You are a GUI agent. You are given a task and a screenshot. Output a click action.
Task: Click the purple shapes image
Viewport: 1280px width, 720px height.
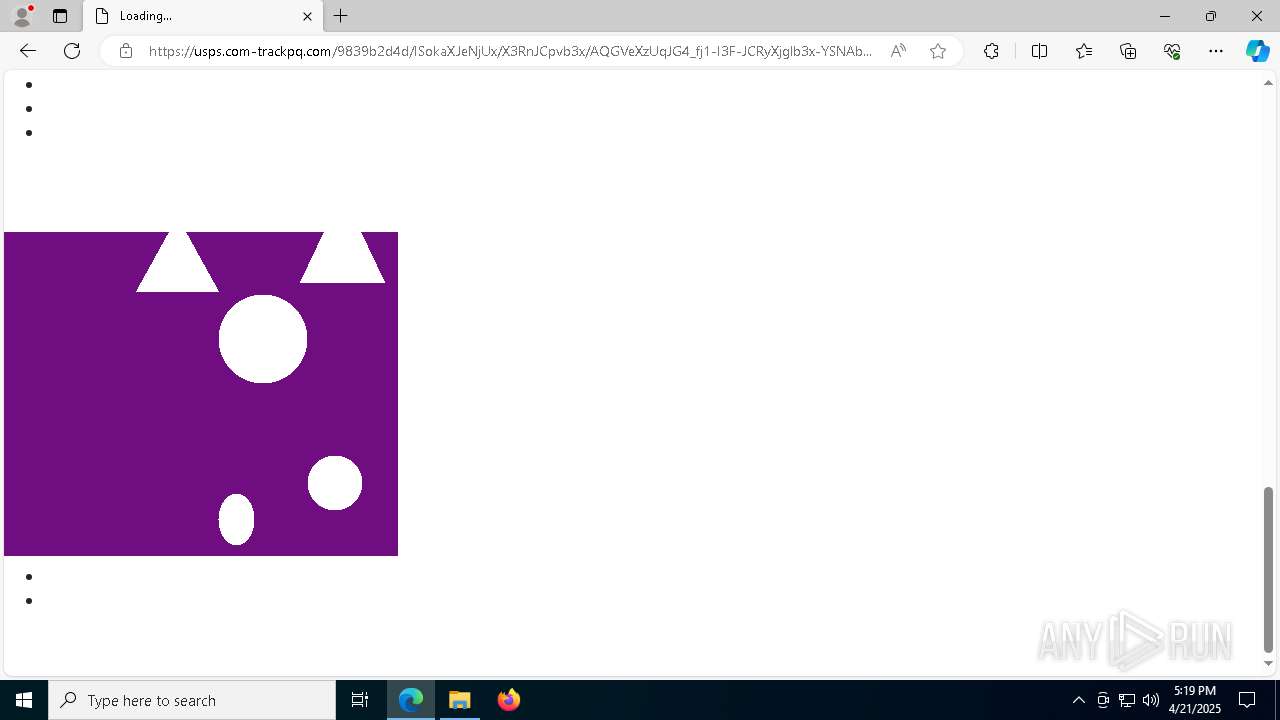coord(201,394)
